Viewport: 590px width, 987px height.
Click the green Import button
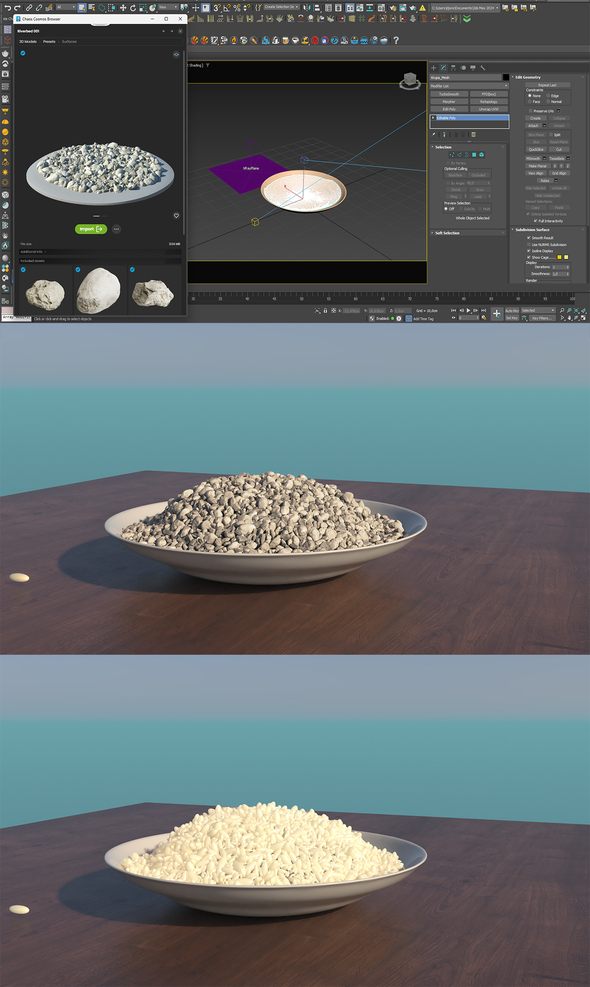pos(91,229)
